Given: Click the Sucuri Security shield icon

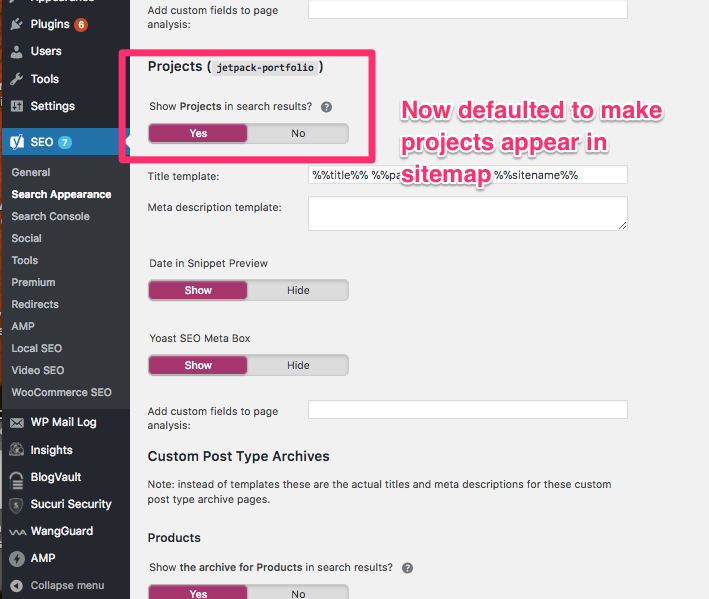Looking at the screenshot, I should 17,505.
